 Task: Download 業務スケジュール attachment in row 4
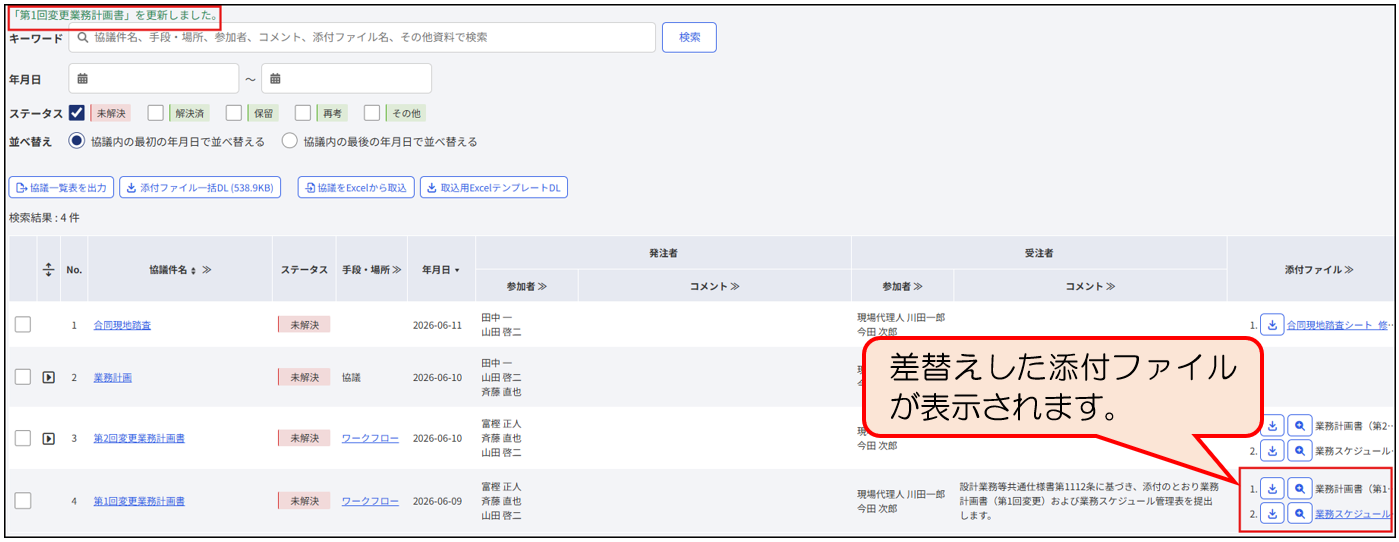point(1272,514)
